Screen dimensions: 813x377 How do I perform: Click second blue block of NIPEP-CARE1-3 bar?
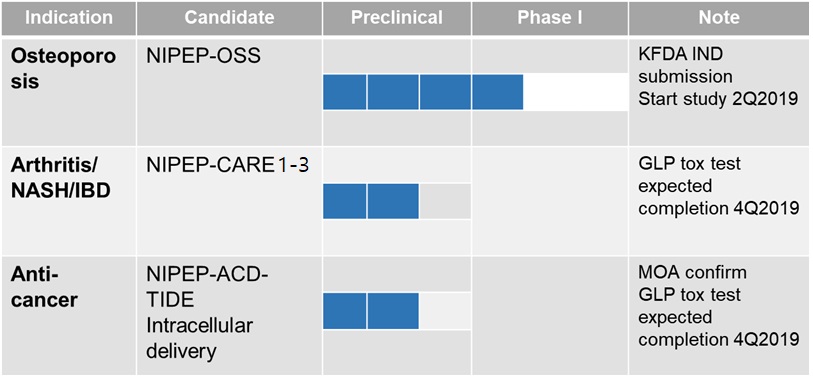point(393,201)
